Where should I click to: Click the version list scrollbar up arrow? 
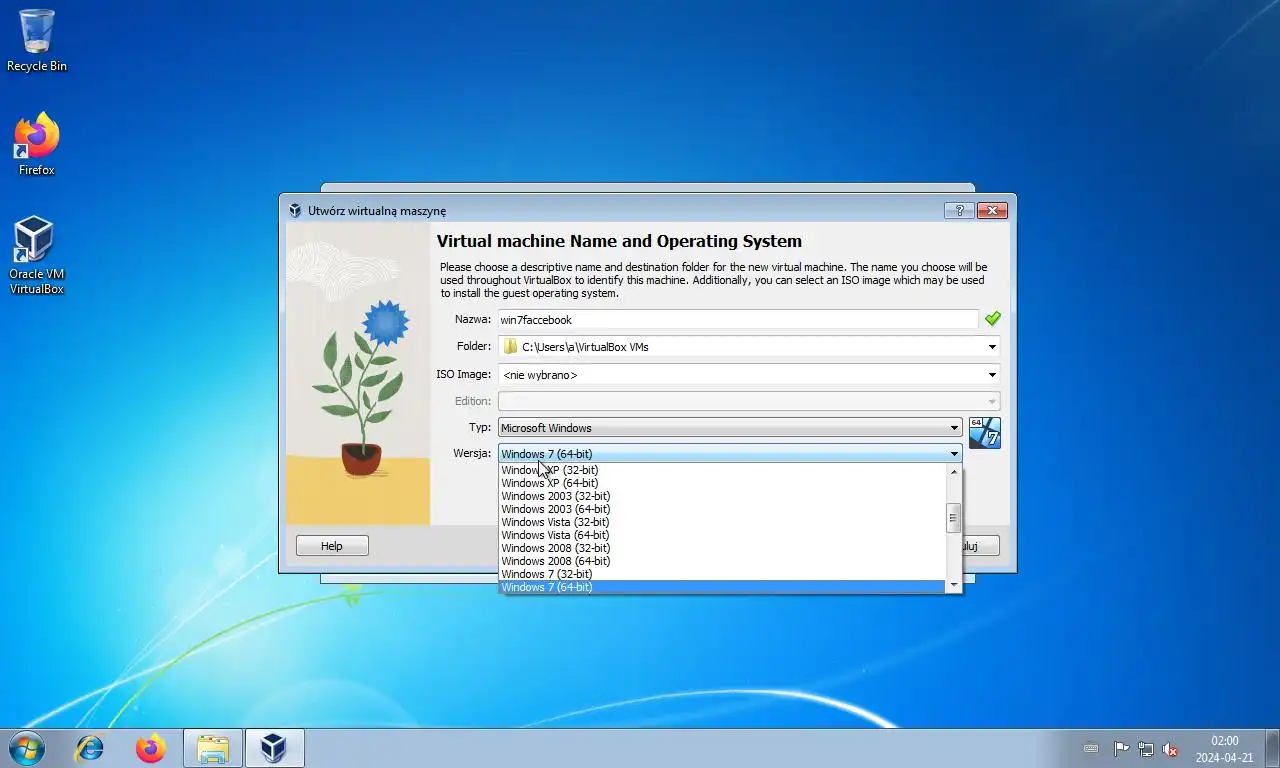click(953, 470)
